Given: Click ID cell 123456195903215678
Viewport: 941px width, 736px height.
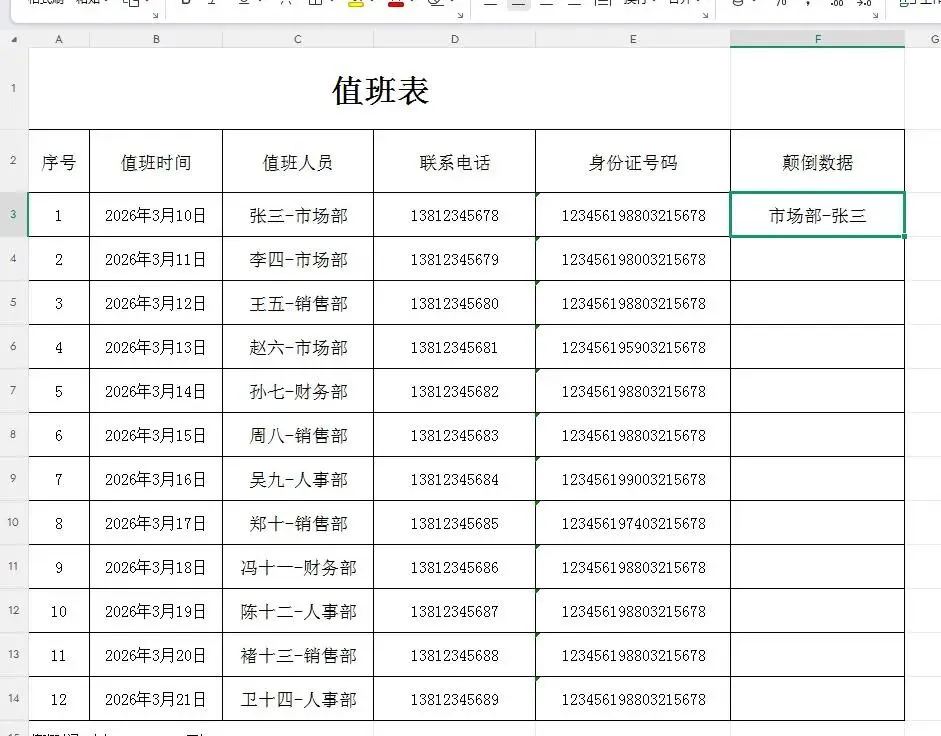Looking at the screenshot, I should click(x=633, y=347).
